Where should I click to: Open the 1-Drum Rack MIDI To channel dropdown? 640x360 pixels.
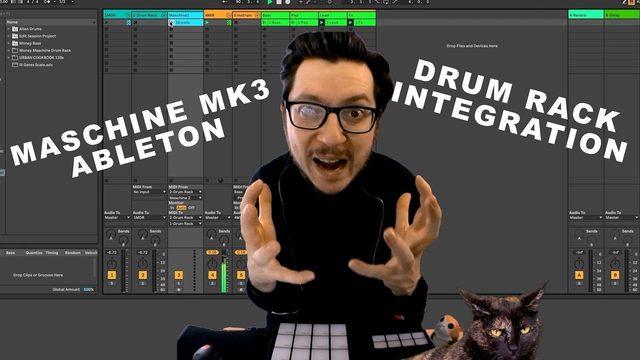click(185, 223)
